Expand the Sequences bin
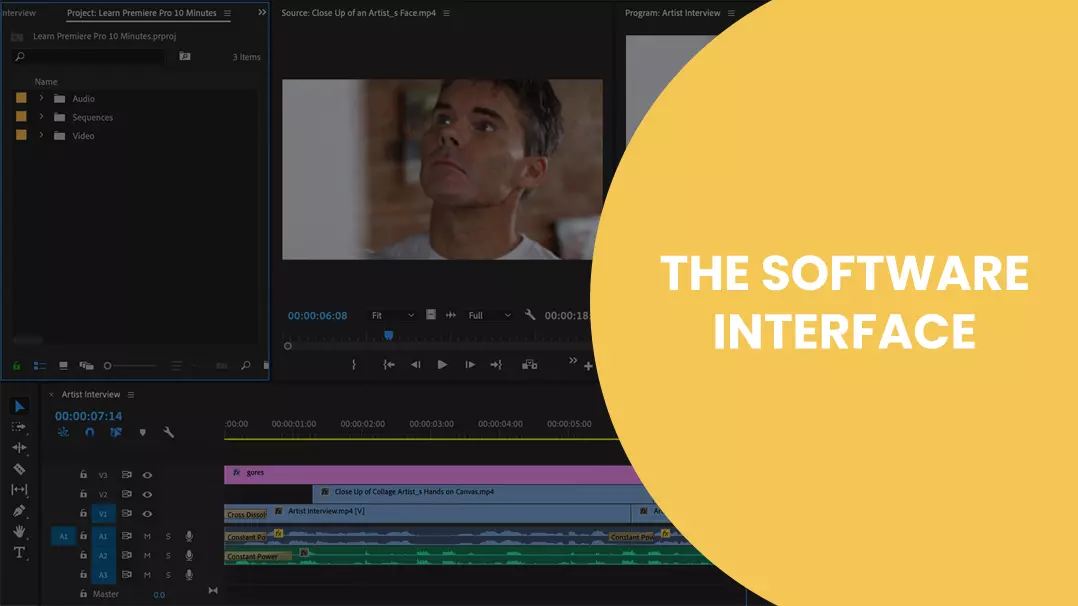The width and height of the screenshot is (1078, 606). [x=41, y=117]
